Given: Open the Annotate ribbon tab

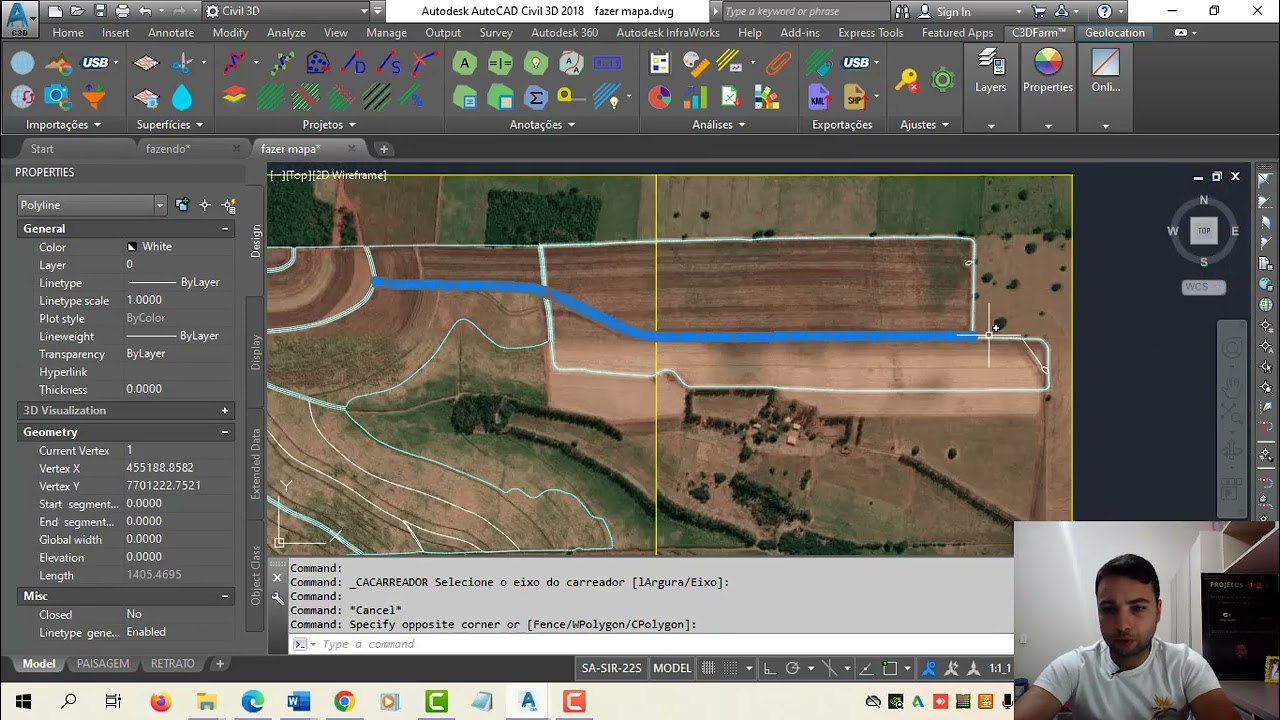Looking at the screenshot, I should click(x=171, y=32).
